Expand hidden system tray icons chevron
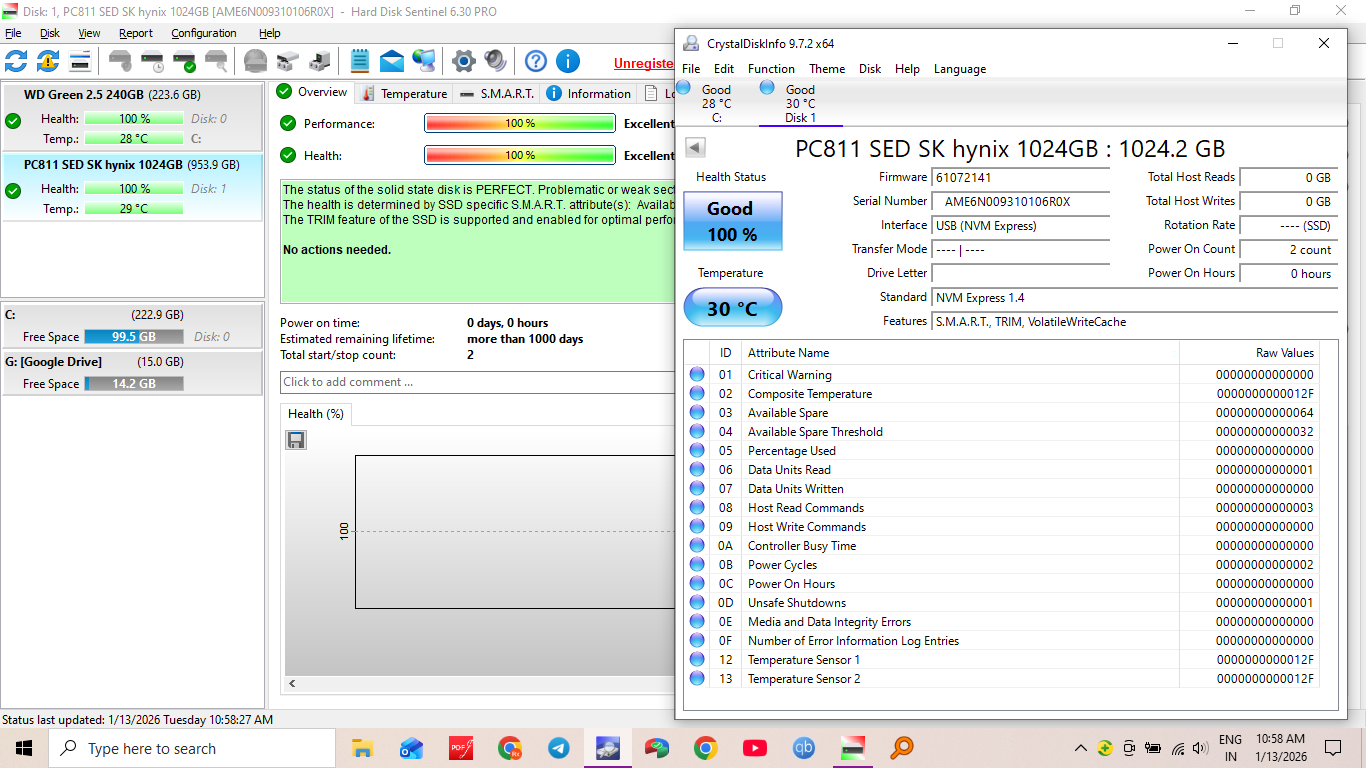This screenshot has height=768, width=1366. [x=1080, y=748]
